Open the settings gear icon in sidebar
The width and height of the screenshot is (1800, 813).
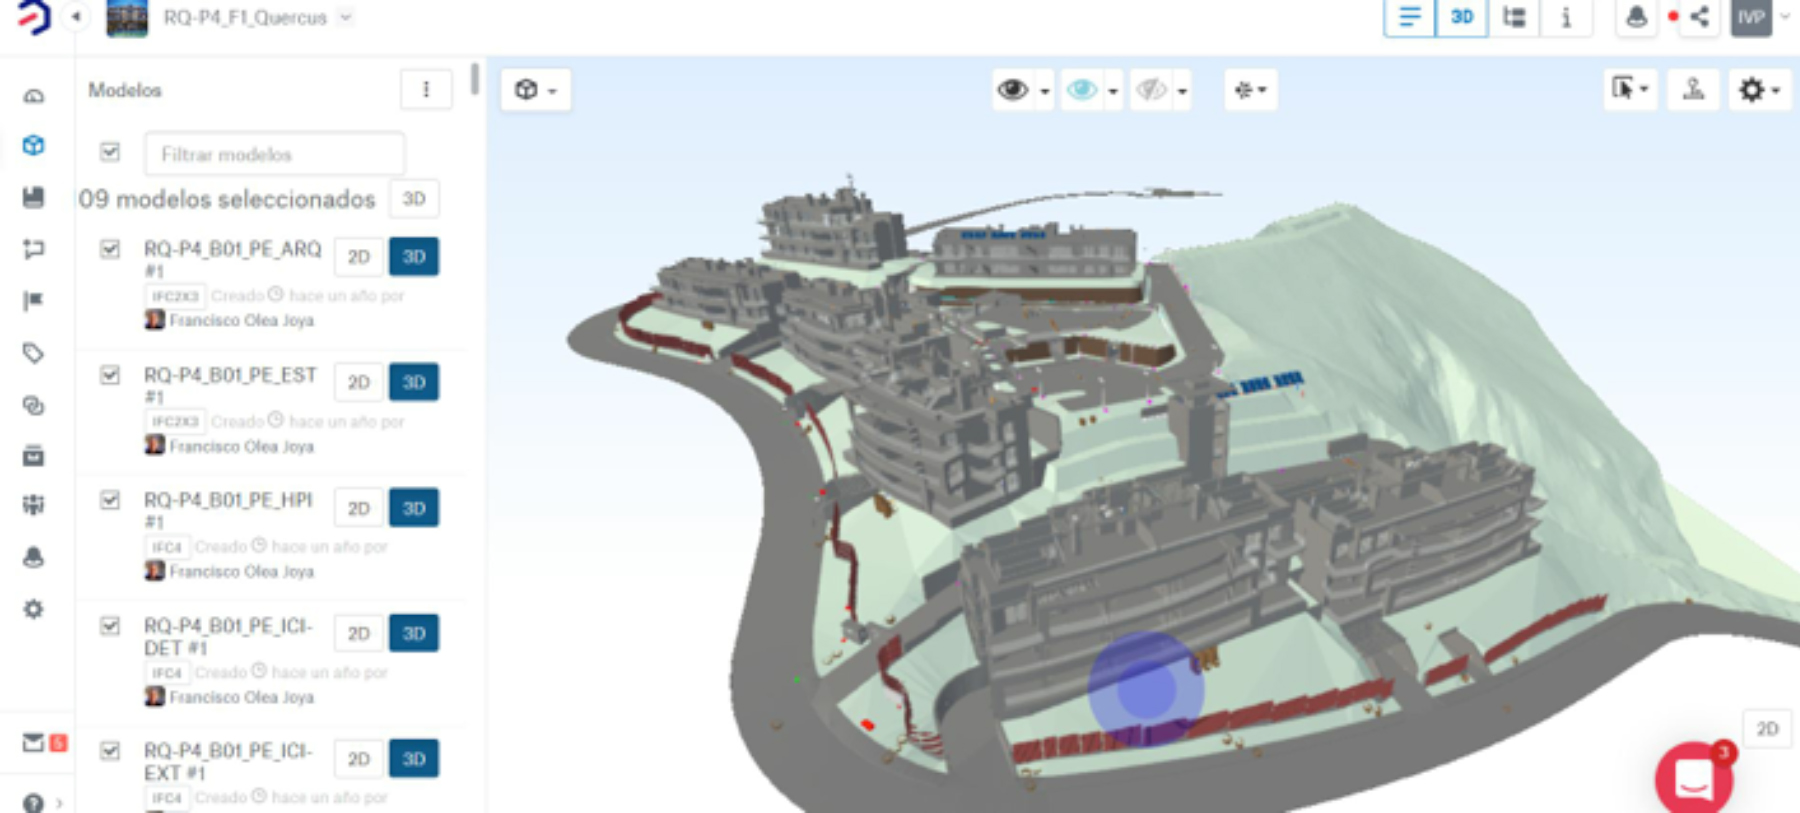click(34, 609)
